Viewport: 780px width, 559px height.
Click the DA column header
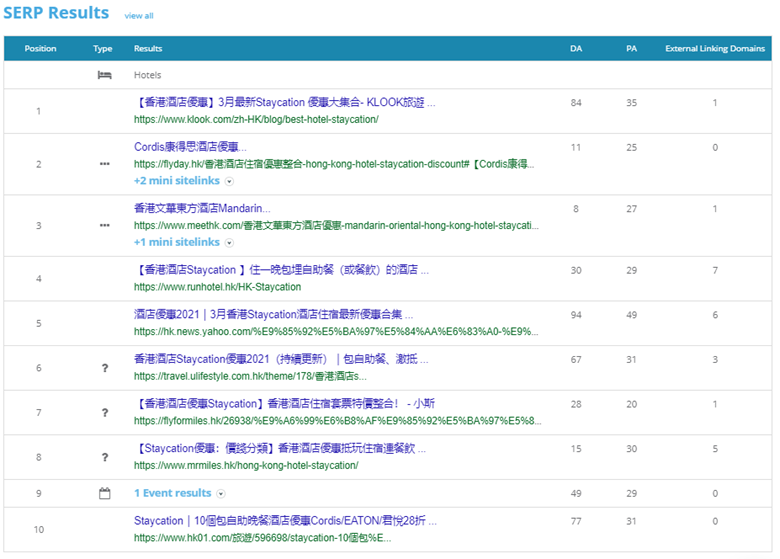click(x=576, y=49)
